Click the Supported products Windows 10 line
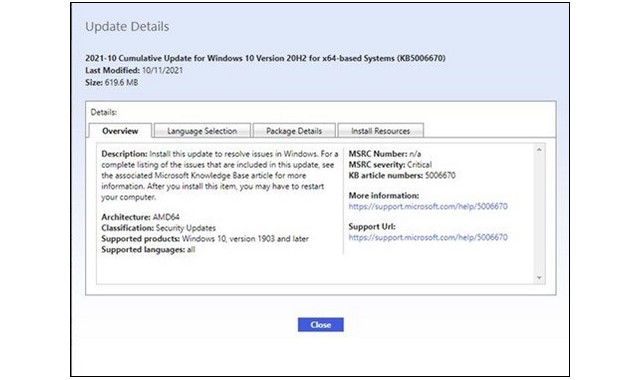The height and width of the screenshot is (380, 640). (x=205, y=238)
